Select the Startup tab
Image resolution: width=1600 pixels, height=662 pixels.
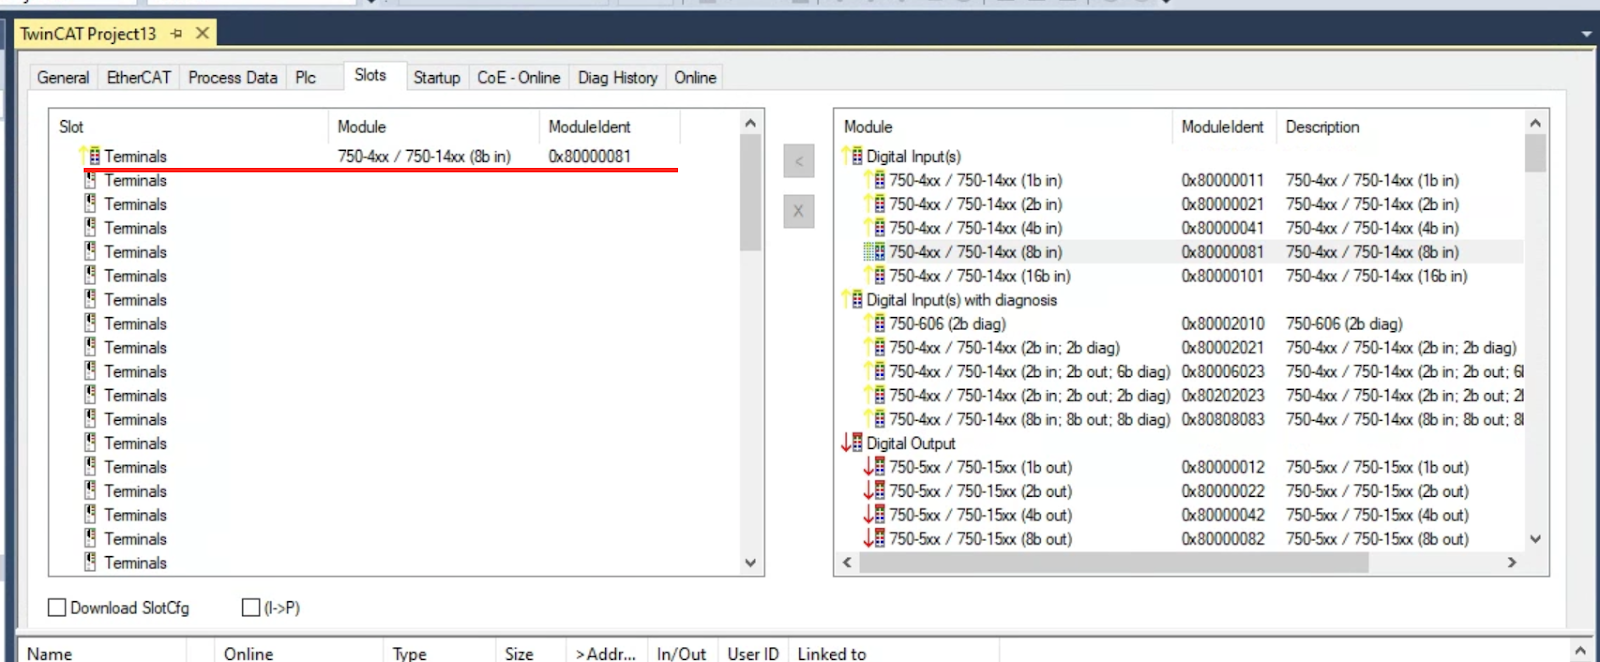(x=437, y=78)
